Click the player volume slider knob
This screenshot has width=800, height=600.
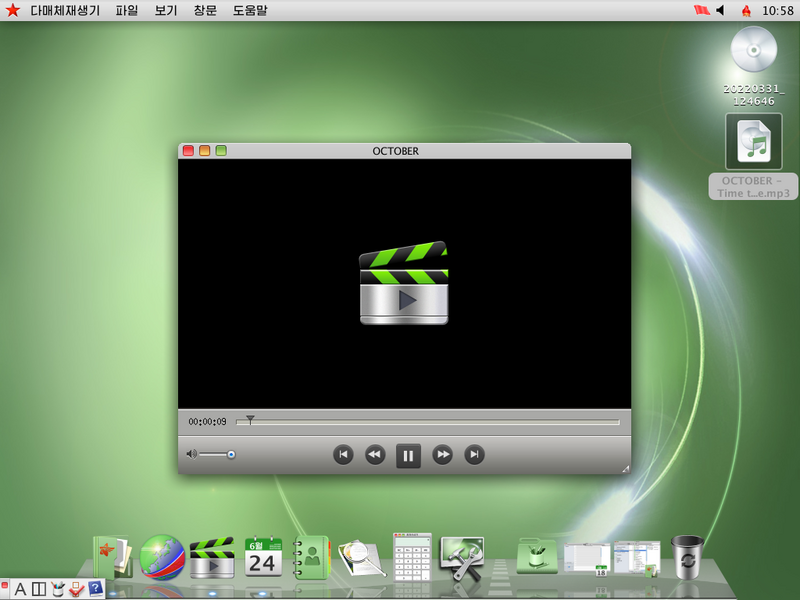pos(231,454)
